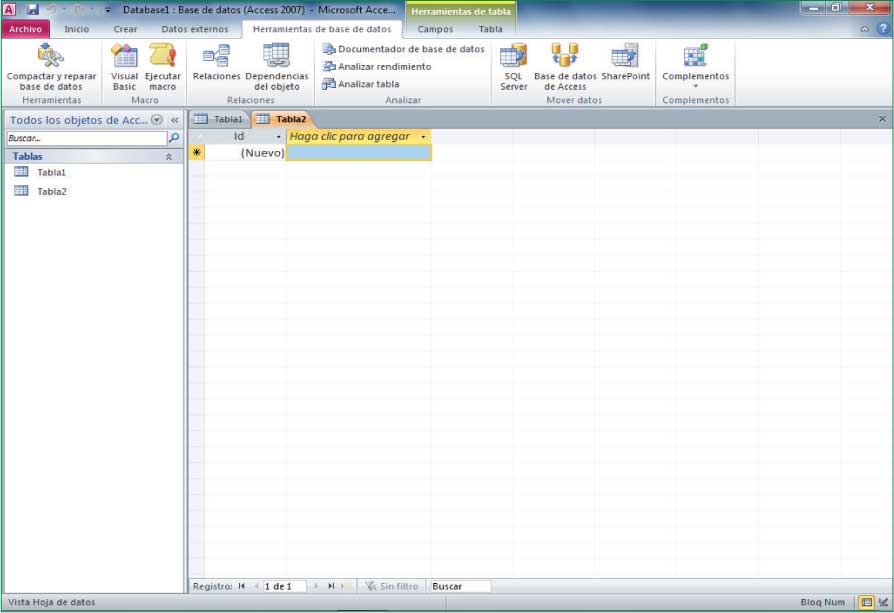Go to last record button

coord(331,586)
